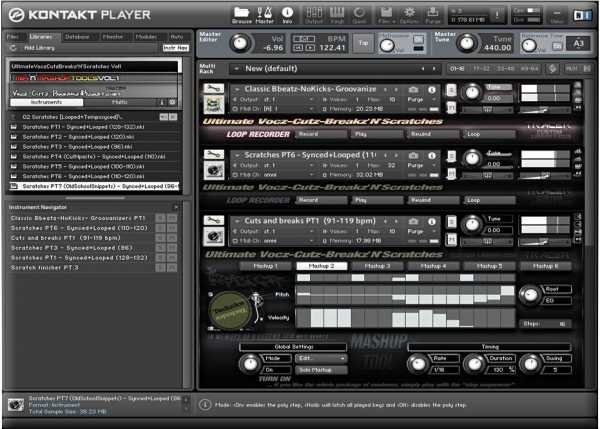The width and height of the screenshot is (600, 429).
Task: Switch to the Modules browser tab
Action: click(x=146, y=37)
